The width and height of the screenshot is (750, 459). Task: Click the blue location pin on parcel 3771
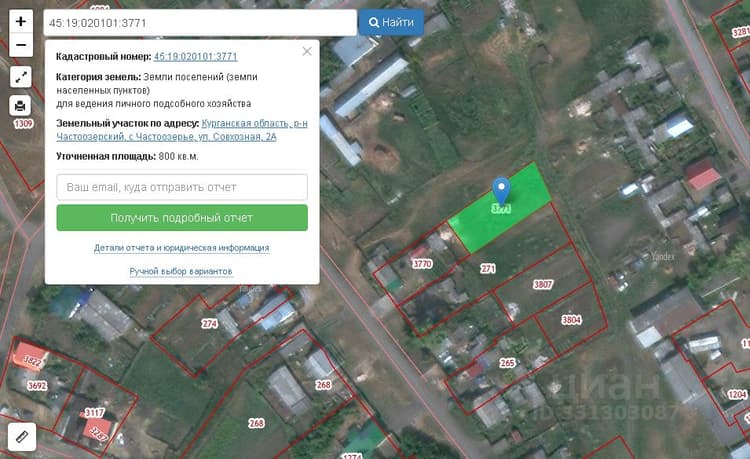click(x=501, y=190)
